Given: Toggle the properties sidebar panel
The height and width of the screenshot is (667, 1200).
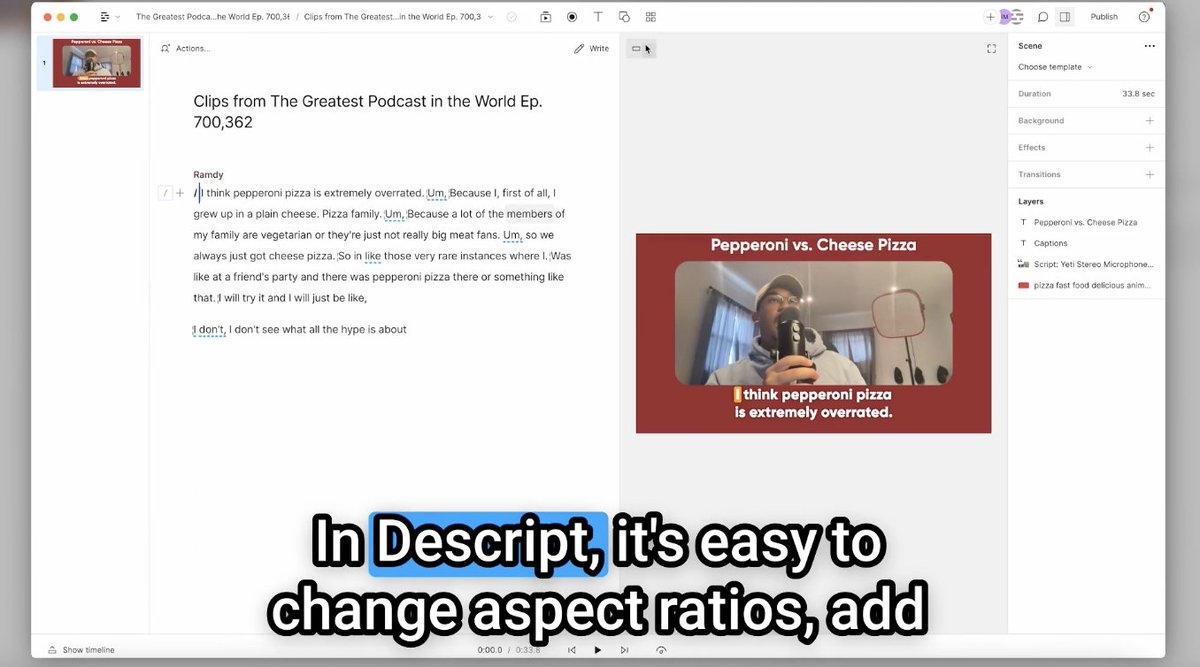Looking at the screenshot, I should tap(1065, 17).
